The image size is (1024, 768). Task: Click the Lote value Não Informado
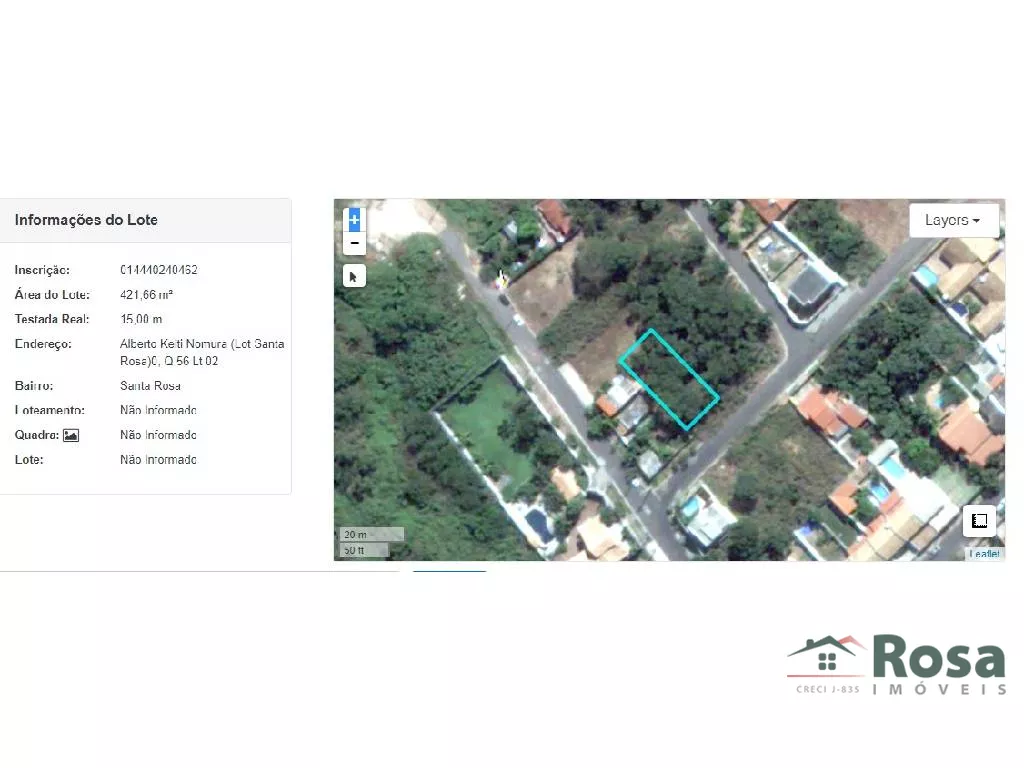coord(158,460)
